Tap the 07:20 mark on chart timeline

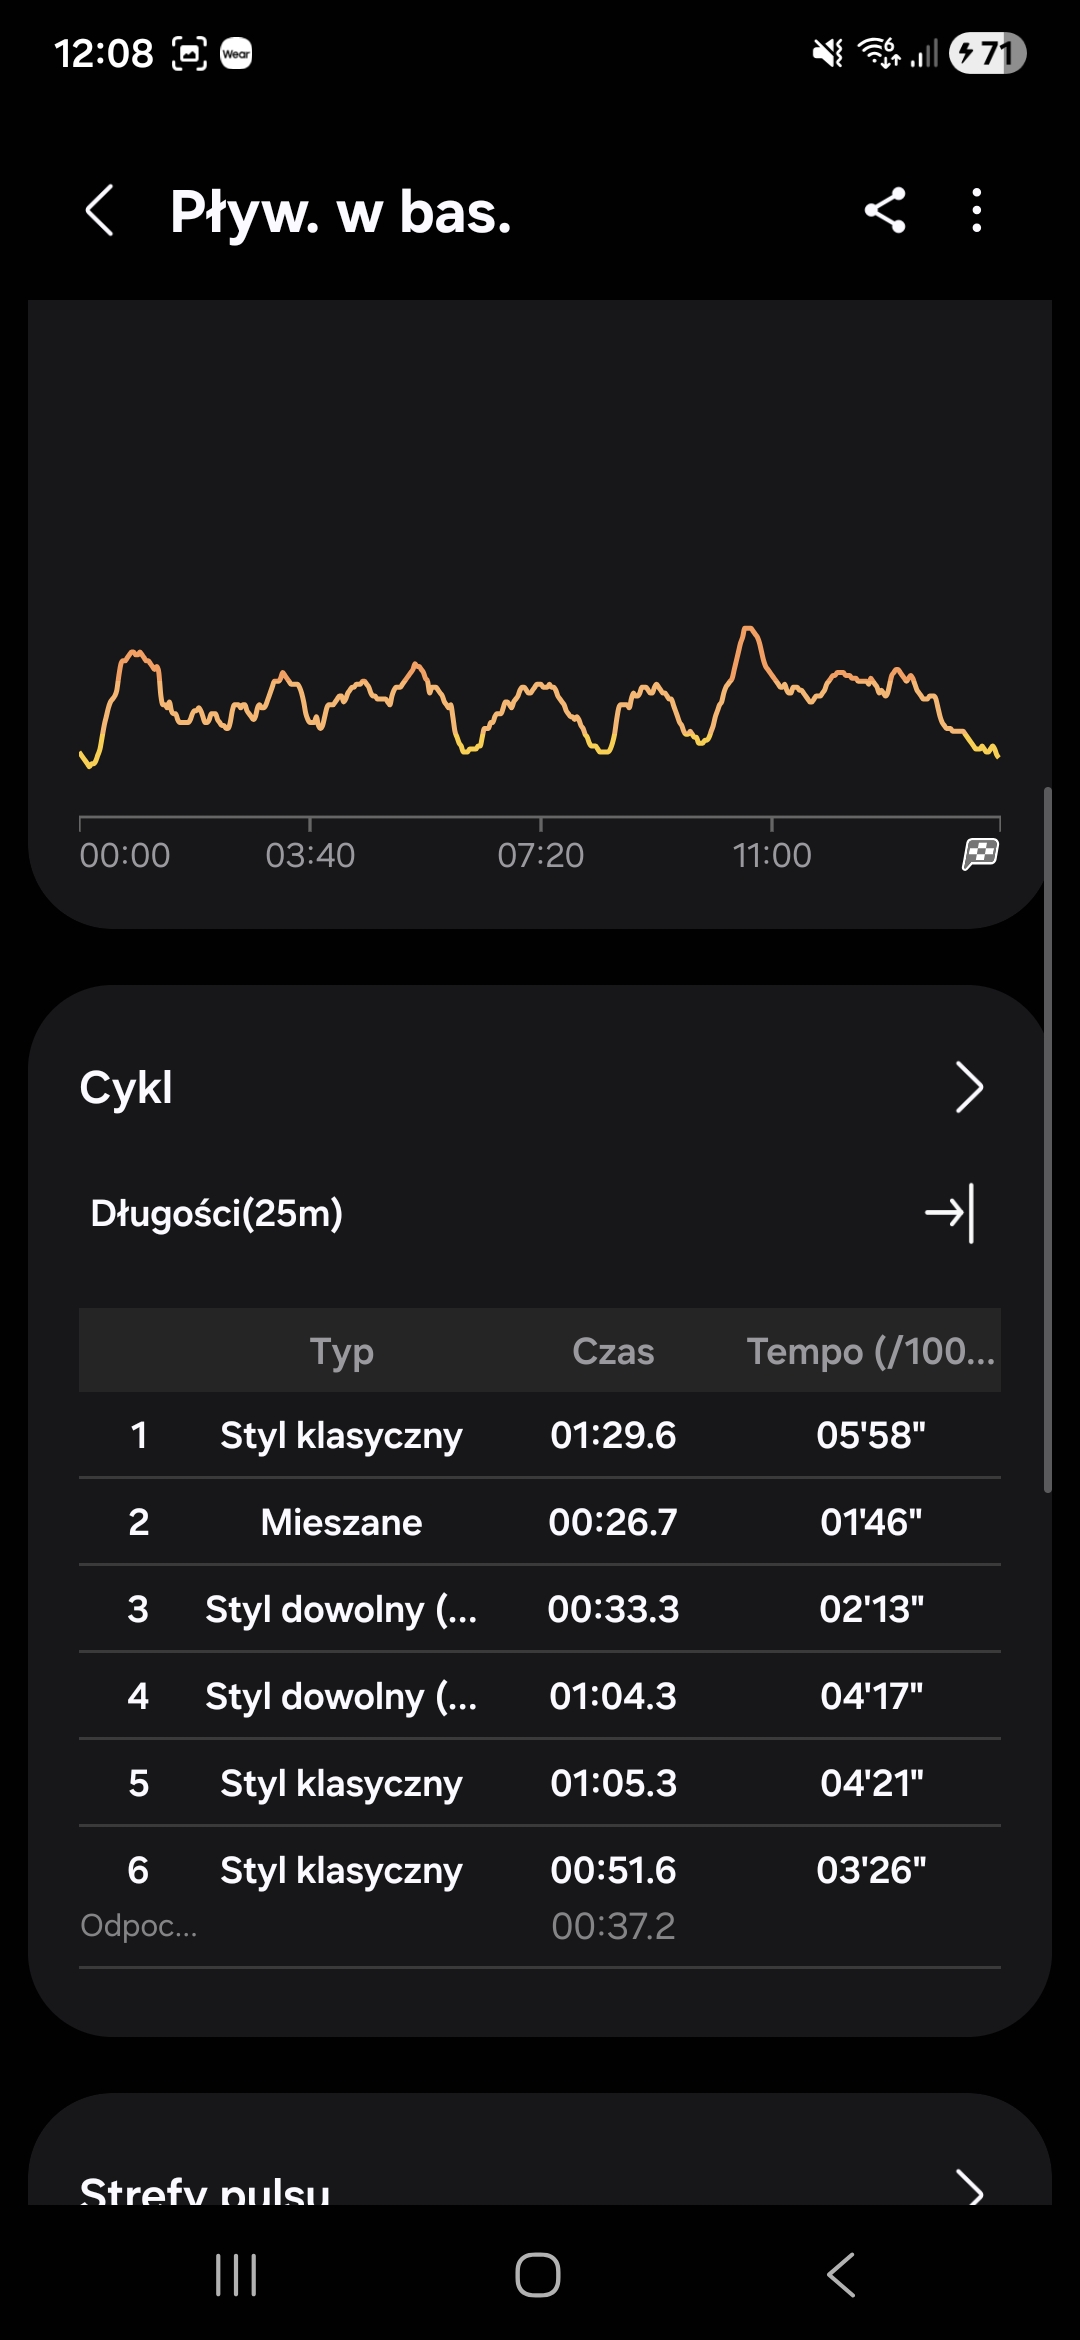pos(540,854)
